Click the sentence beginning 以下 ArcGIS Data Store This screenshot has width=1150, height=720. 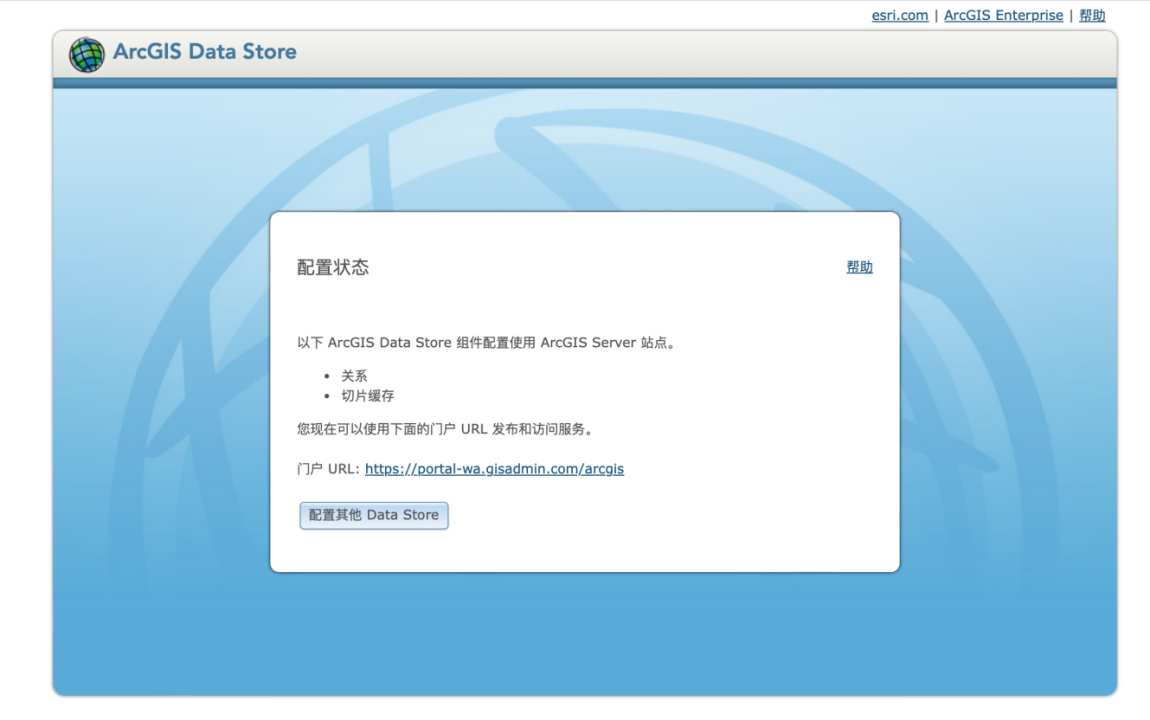tap(486, 342)
